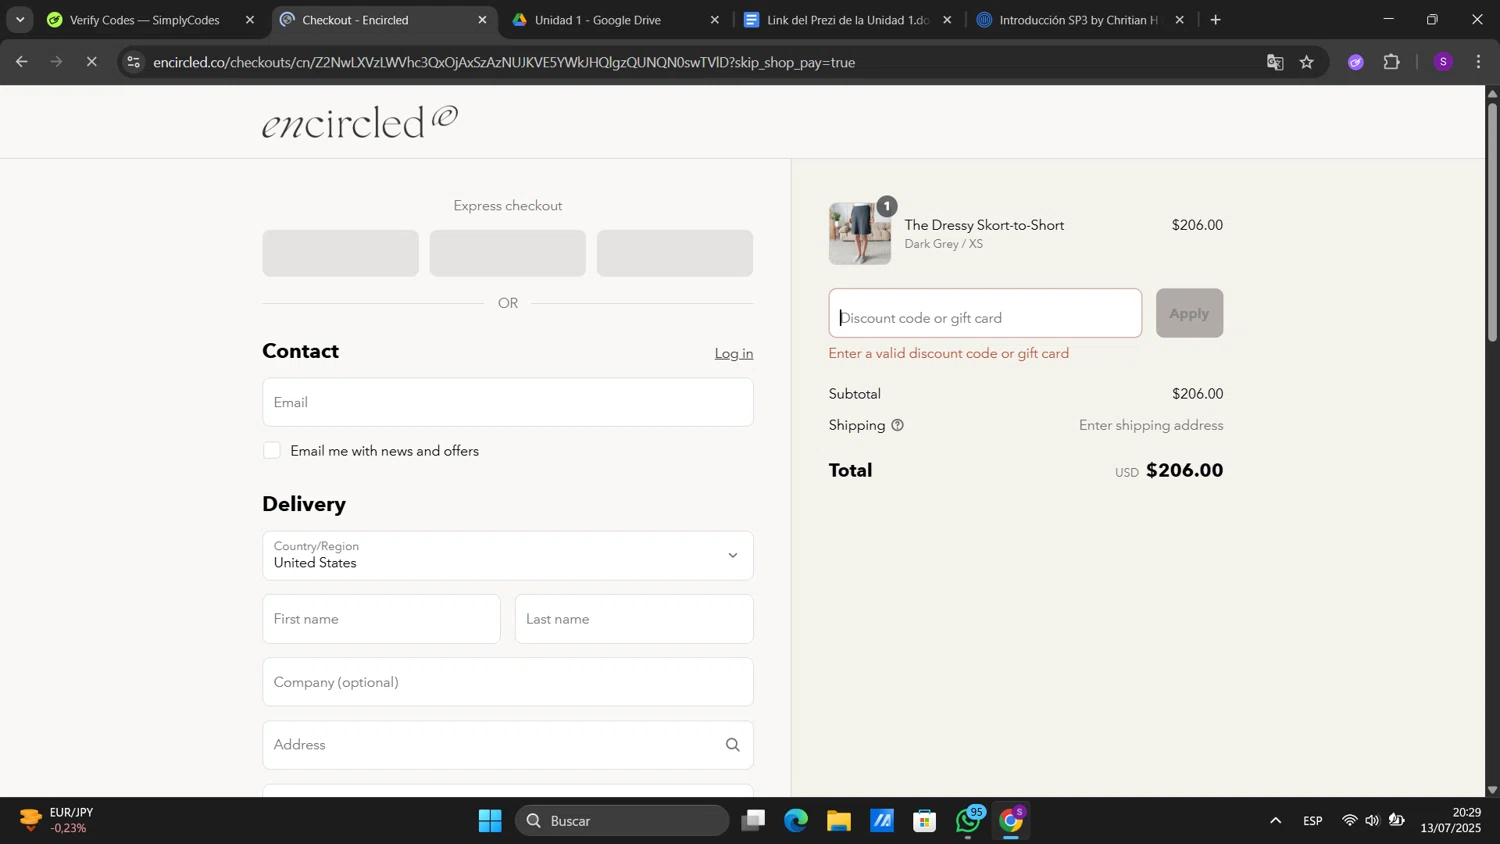Open File Explorer from the taskbar
The height and width of the screenshot is (844, 1500).
pyautogui.click(x=839, y=821)
